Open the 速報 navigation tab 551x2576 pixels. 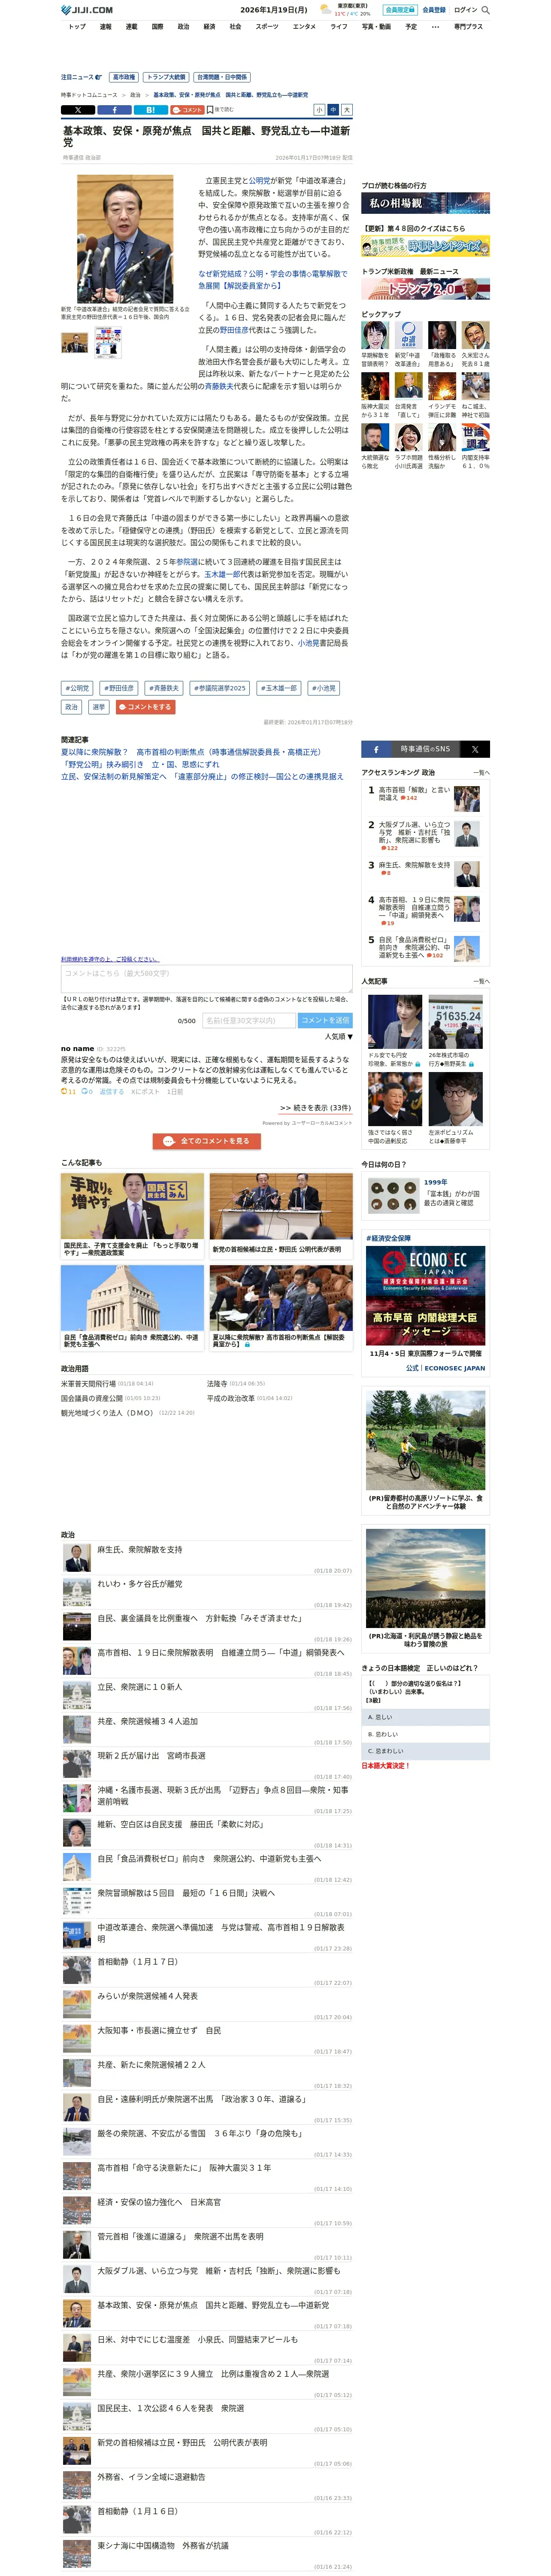105,27
